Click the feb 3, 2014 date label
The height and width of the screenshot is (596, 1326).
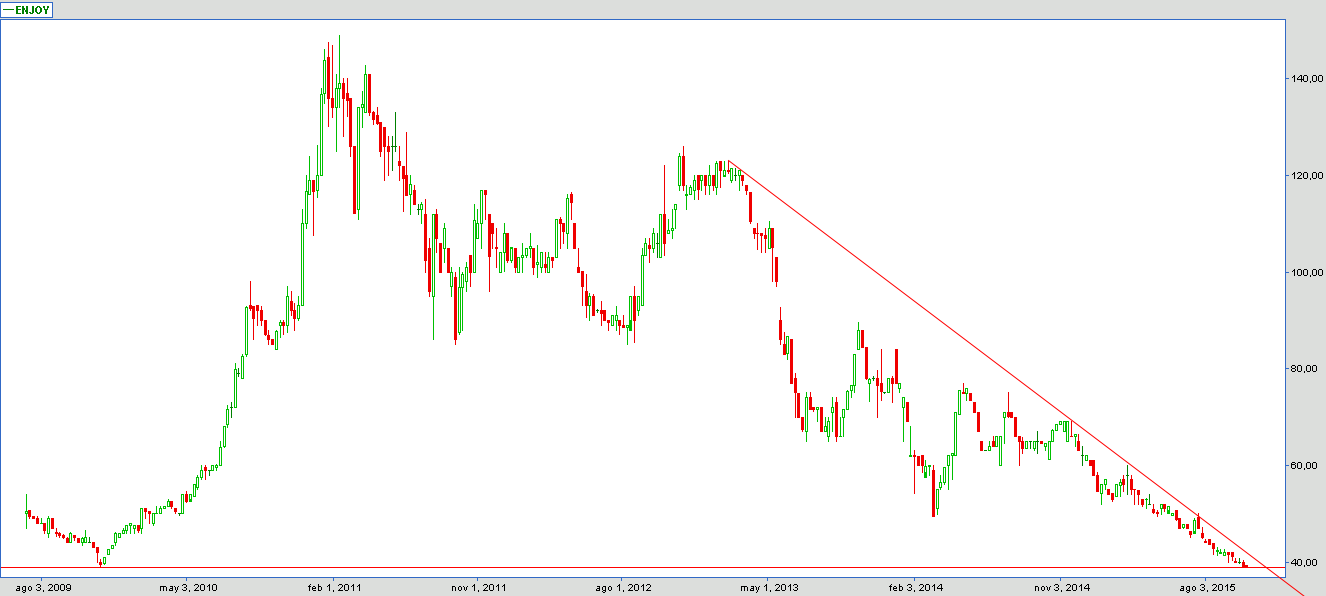[916, 587]
